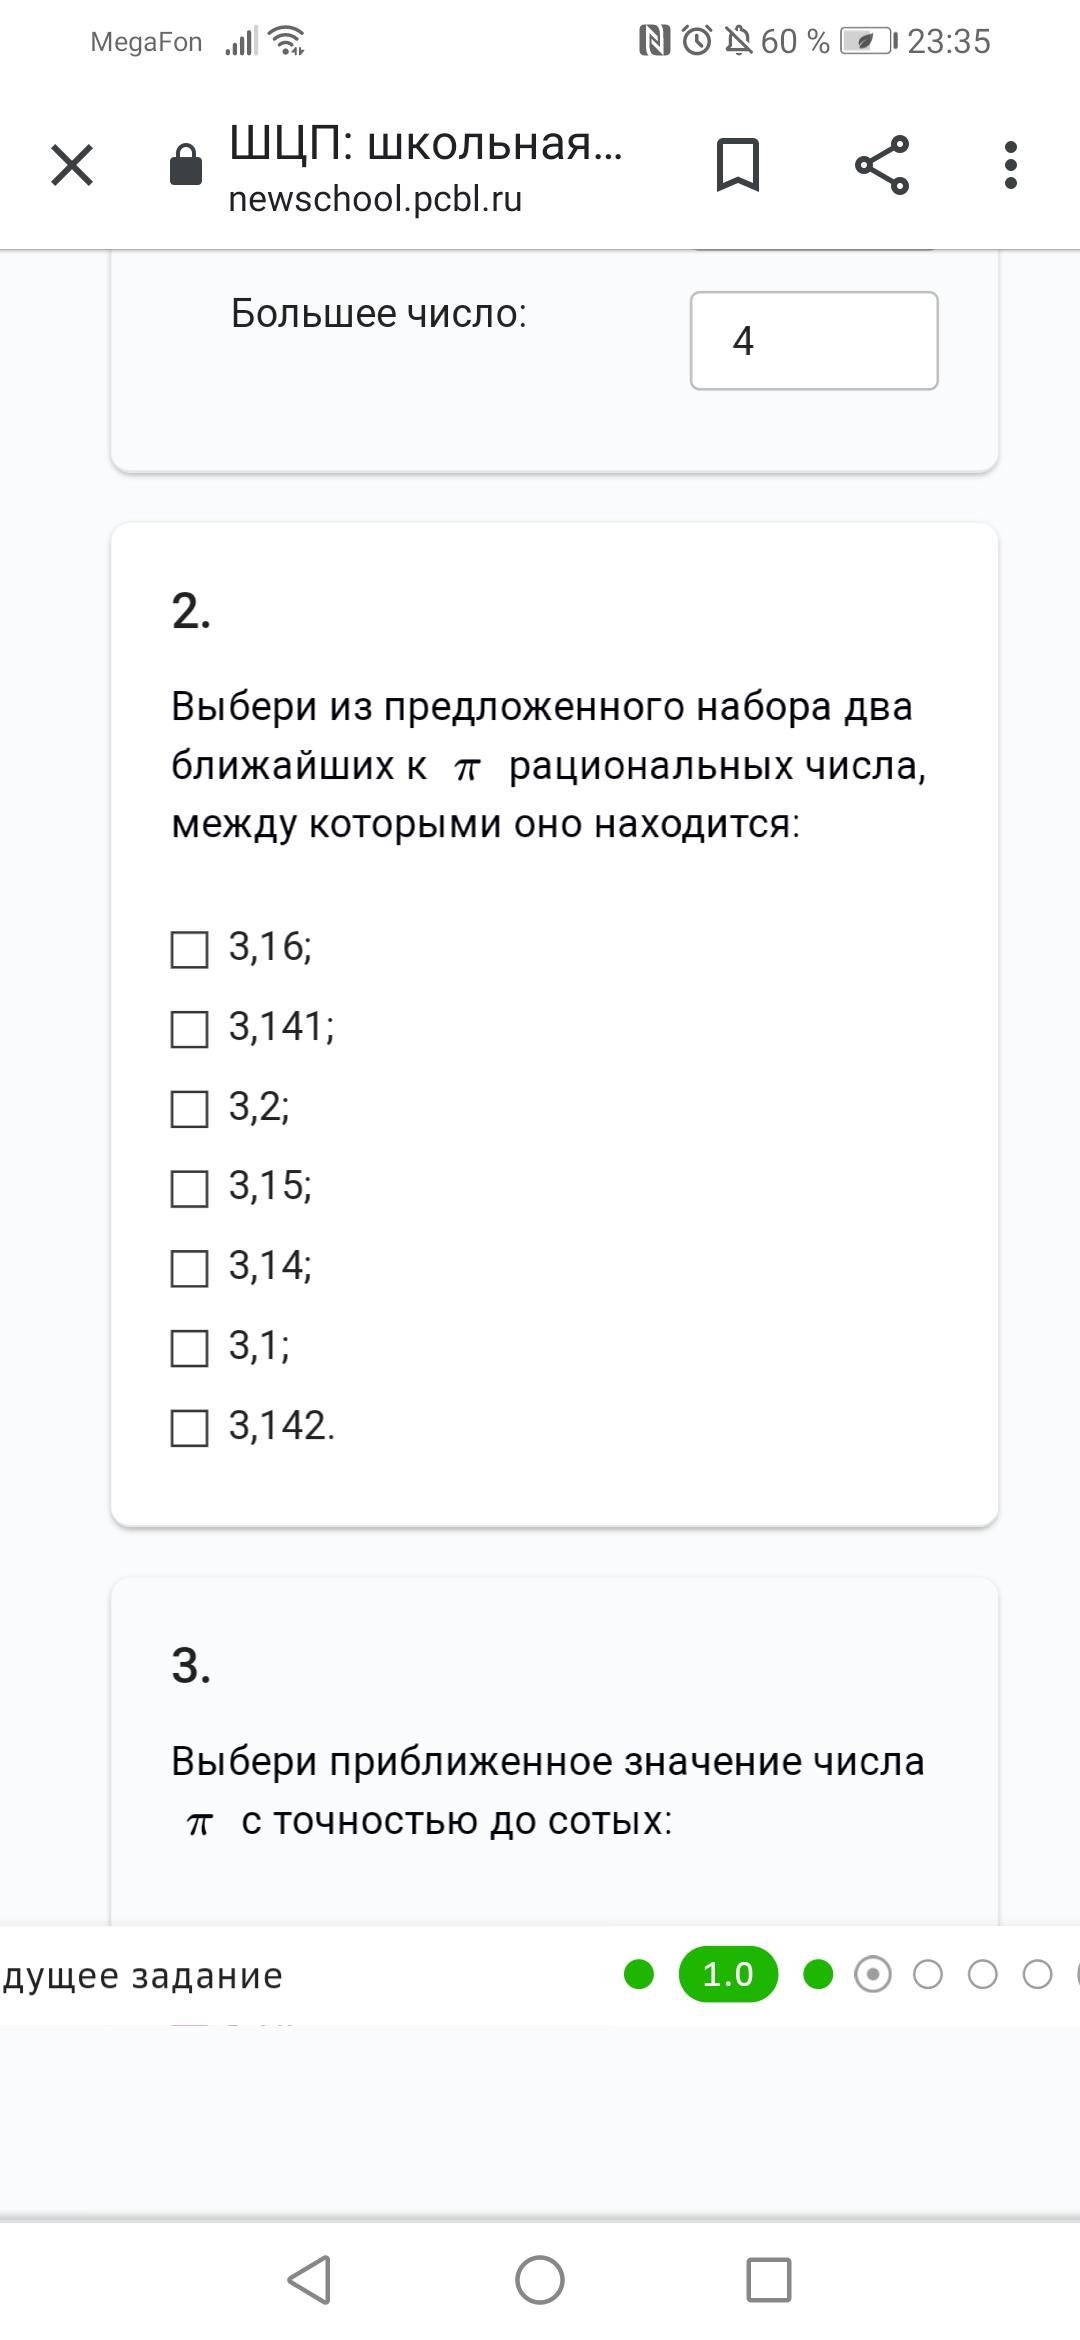Check the 3,1 answer option
The image size is (1080, 2340).
(189, 1348)
